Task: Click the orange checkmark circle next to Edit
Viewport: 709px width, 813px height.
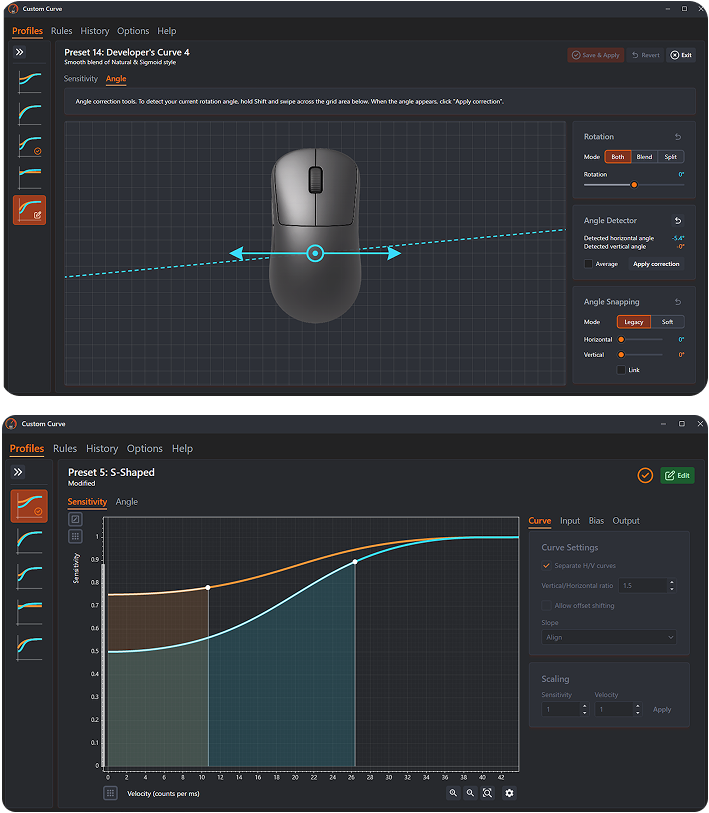Action: click(x=645, y=475)
